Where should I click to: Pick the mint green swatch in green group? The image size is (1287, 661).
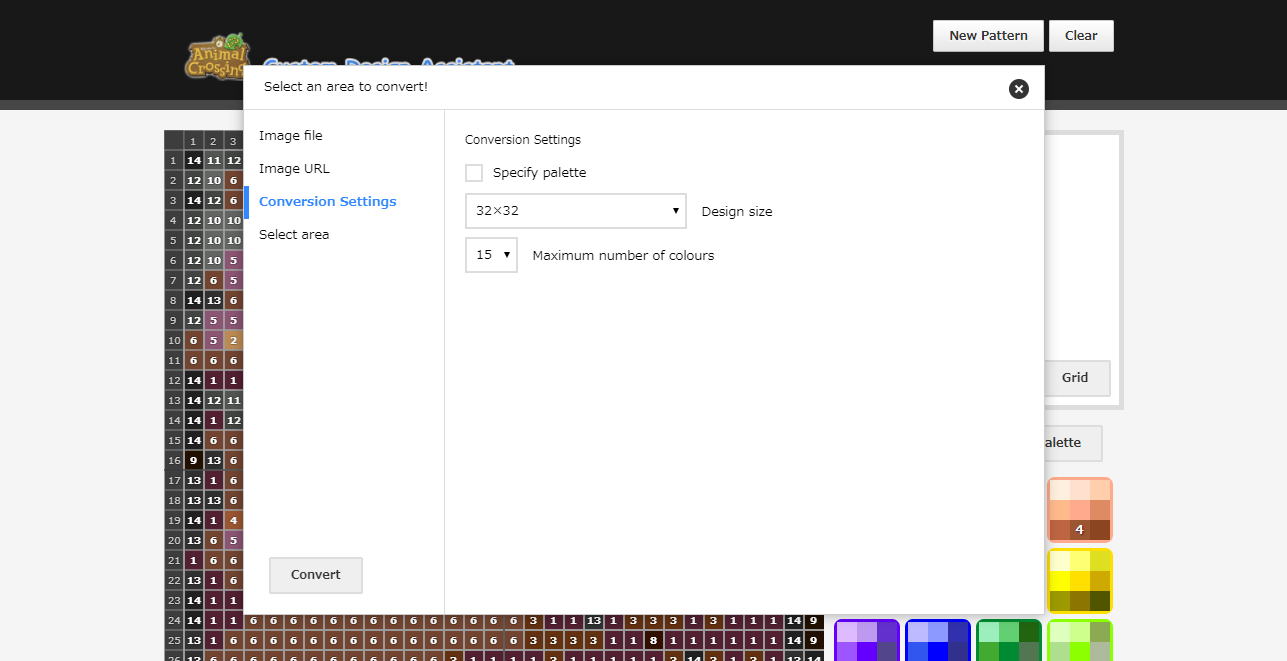tap(989, 632)
